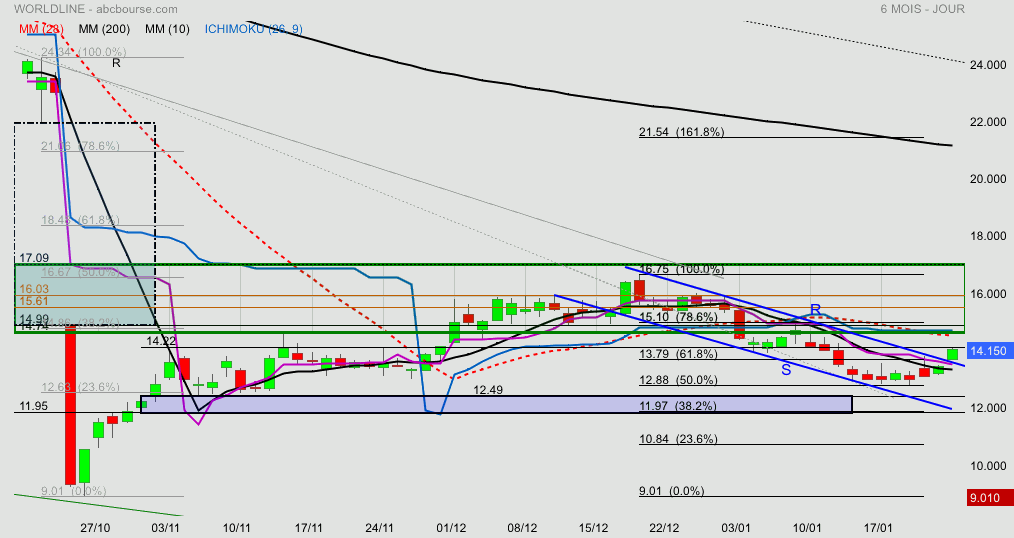Click the black R marker near top left
1014x538 pixels.
pyautogui.click(x=116, y=63)
